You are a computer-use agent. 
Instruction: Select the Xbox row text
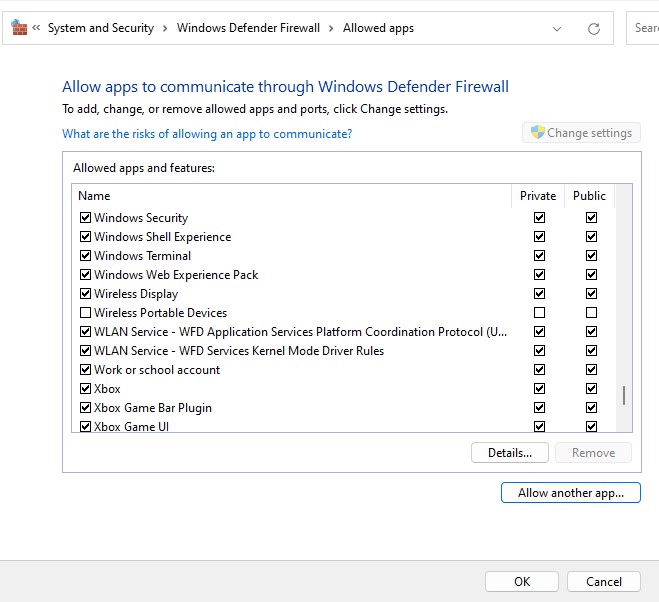(107, 389)
